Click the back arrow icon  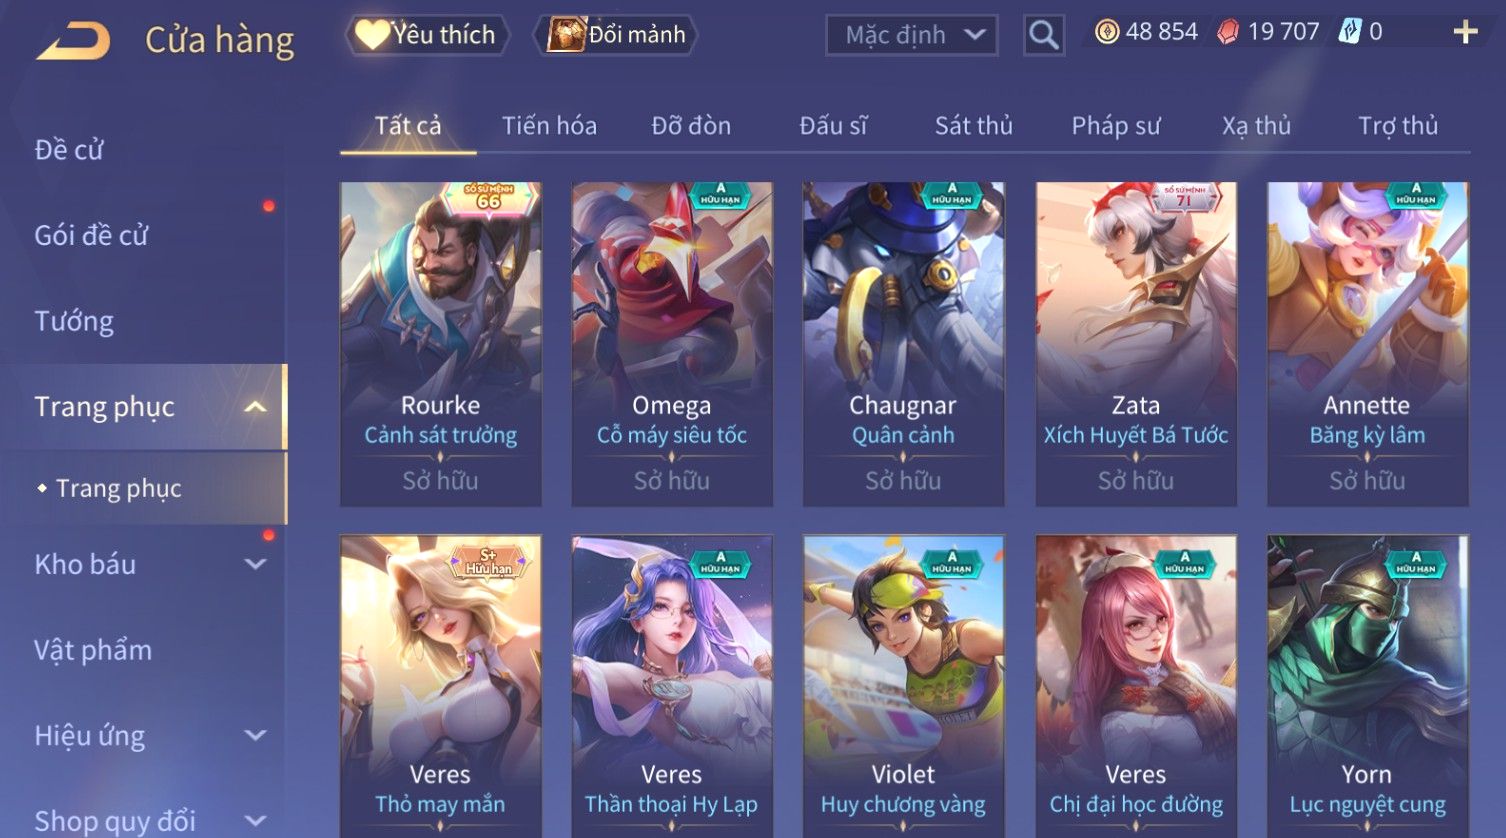(74, 42)
